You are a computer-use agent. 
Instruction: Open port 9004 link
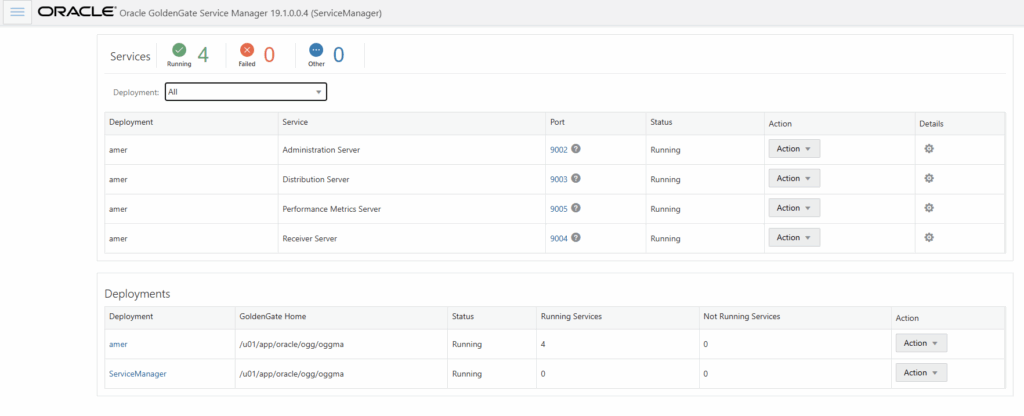pyautogui.click(x=559, y=238)
